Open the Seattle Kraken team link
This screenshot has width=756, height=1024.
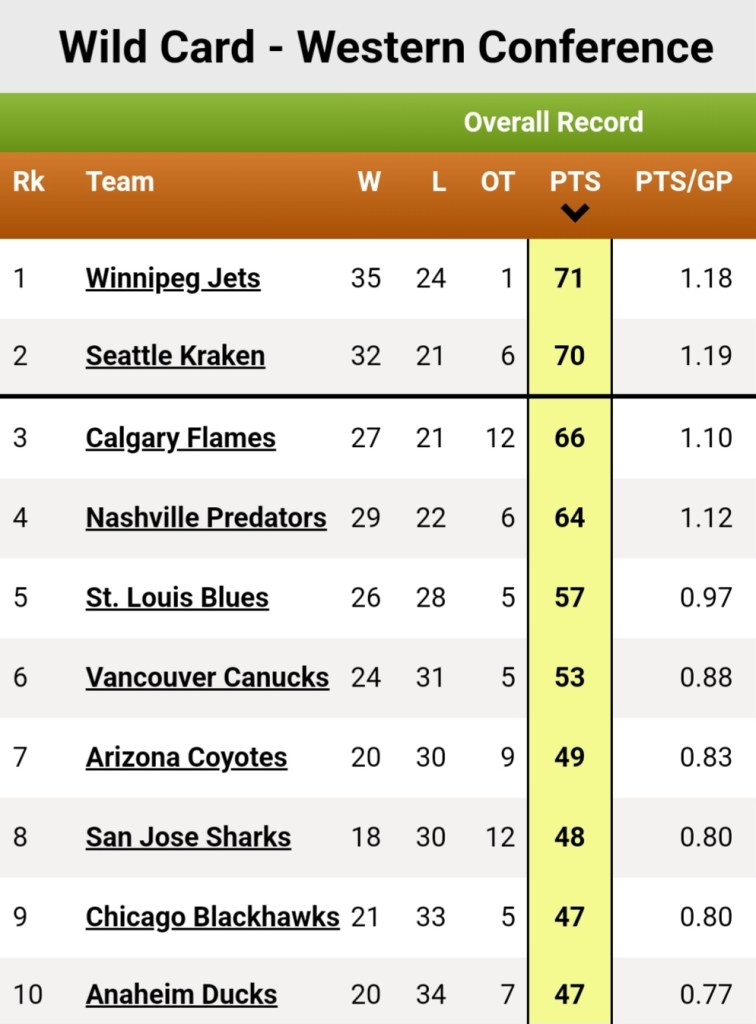(x=175, y=356)
